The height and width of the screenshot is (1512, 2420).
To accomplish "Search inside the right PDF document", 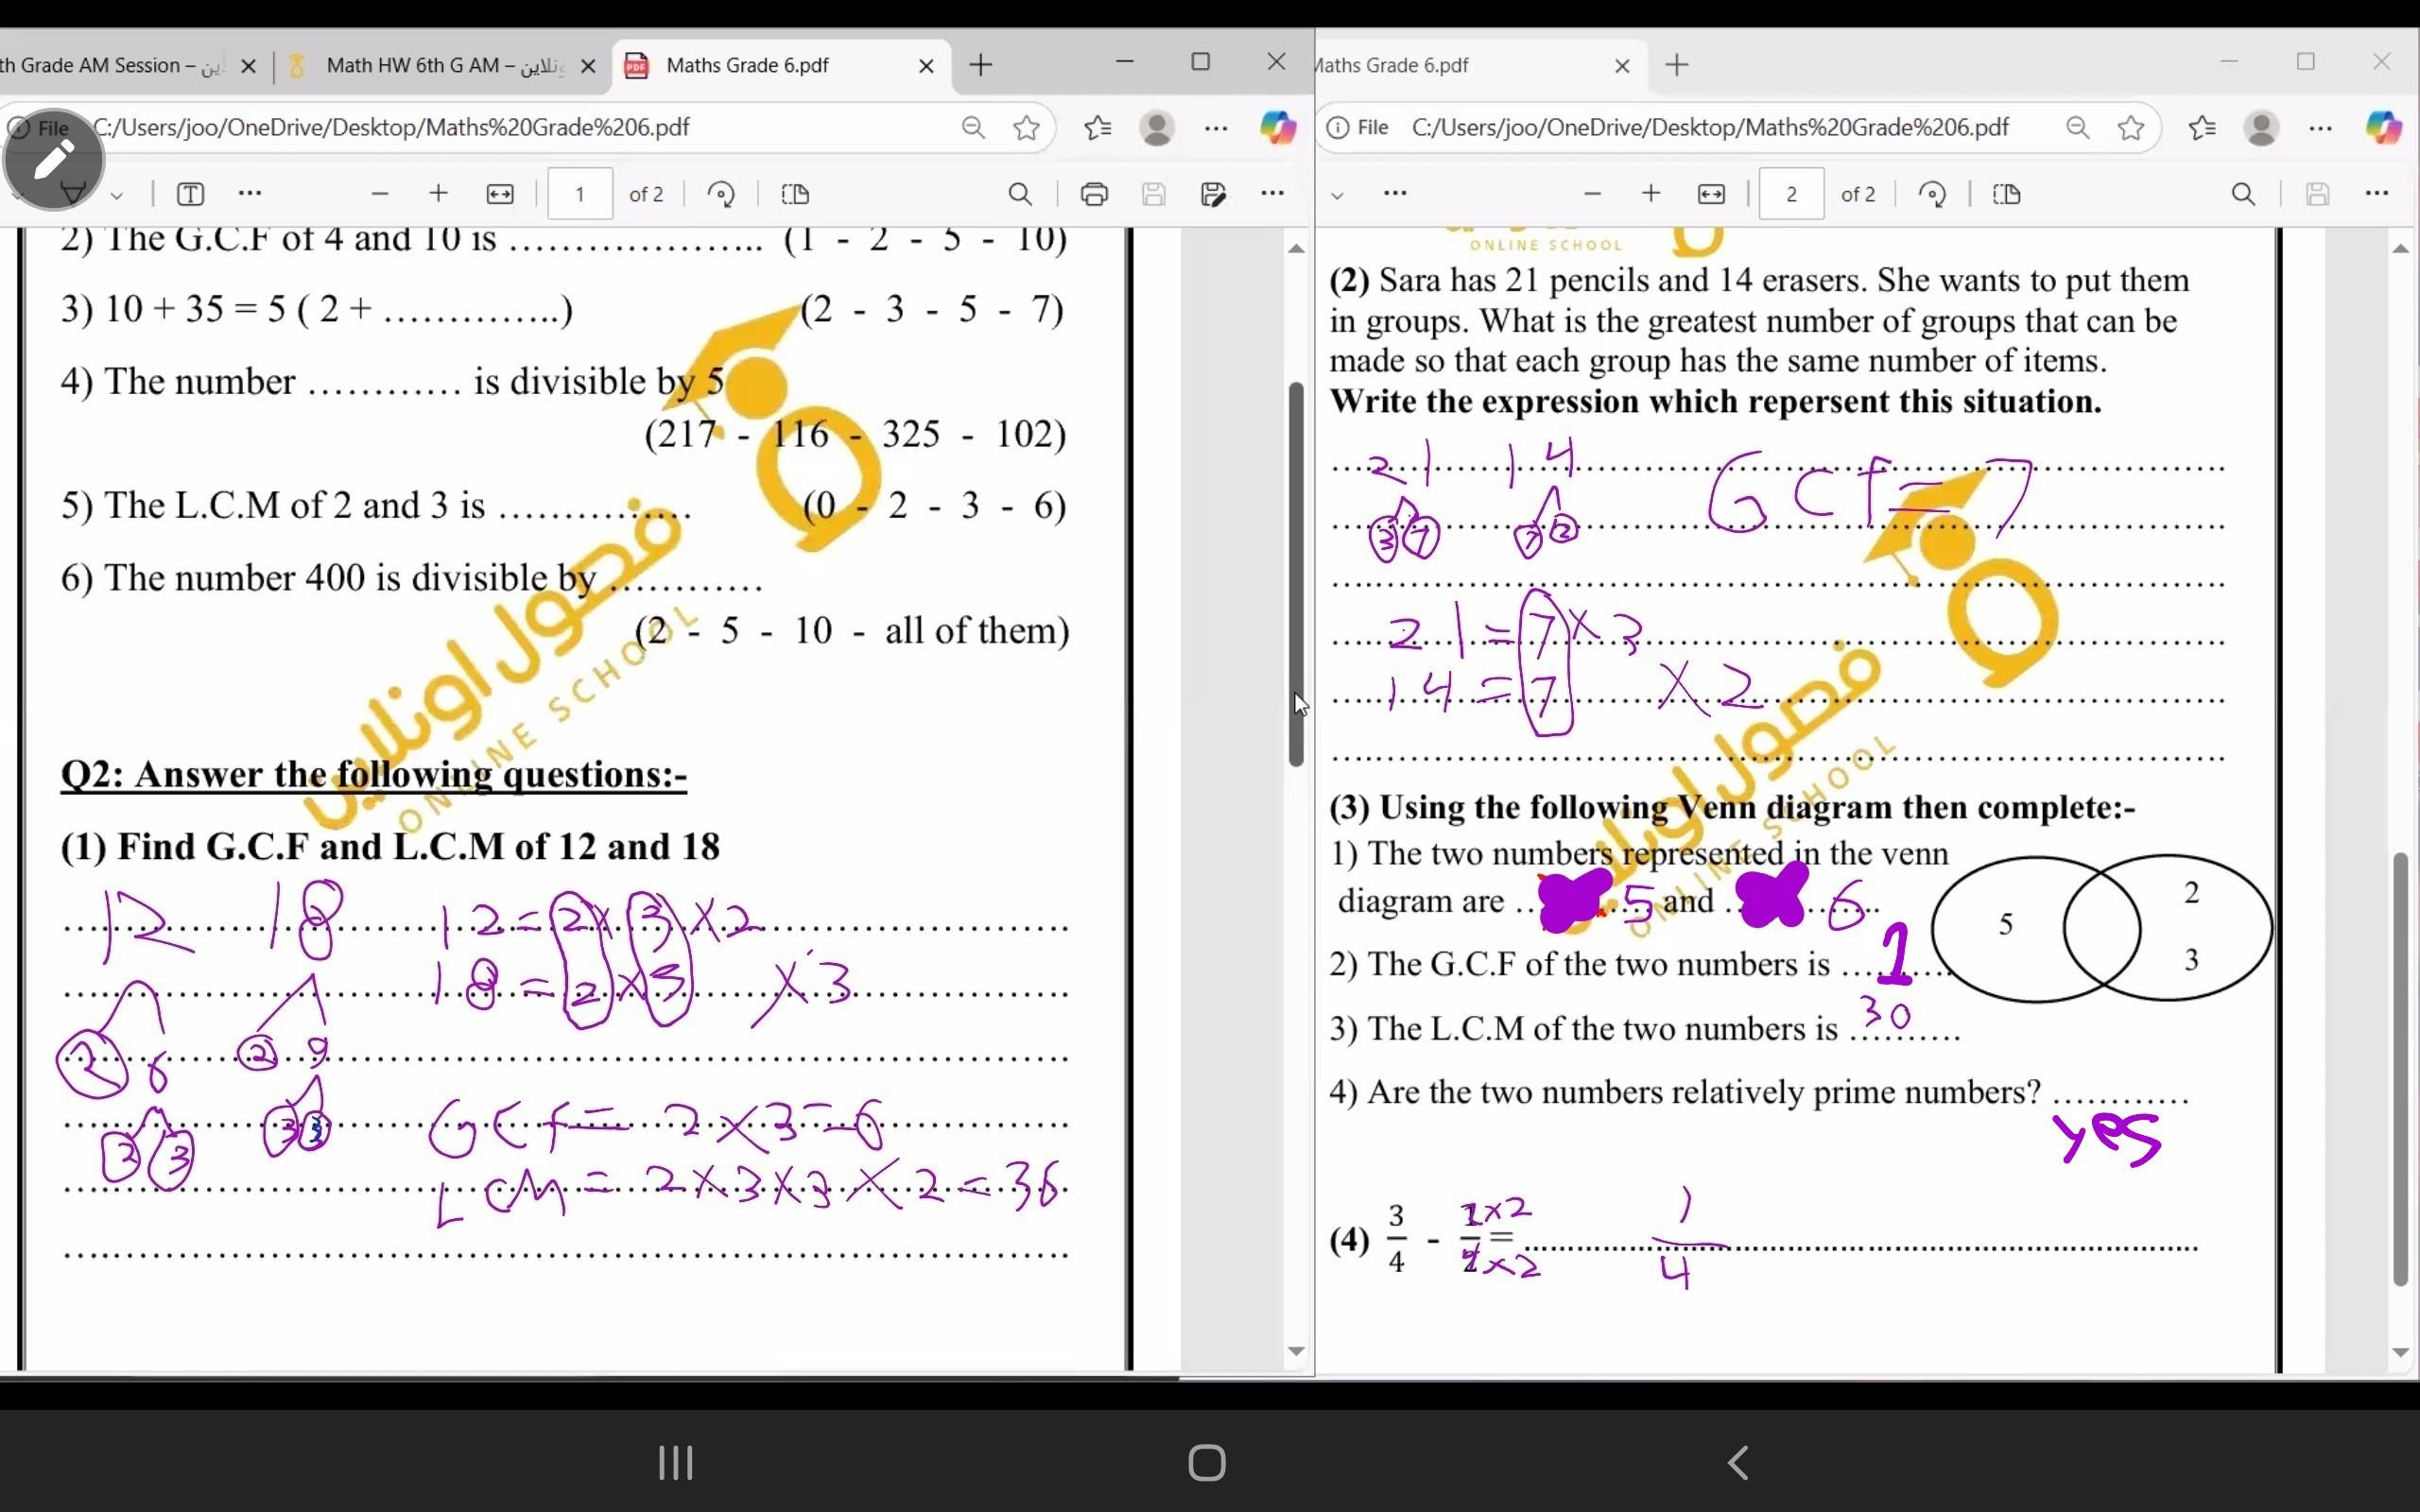I will point(2243,194).
